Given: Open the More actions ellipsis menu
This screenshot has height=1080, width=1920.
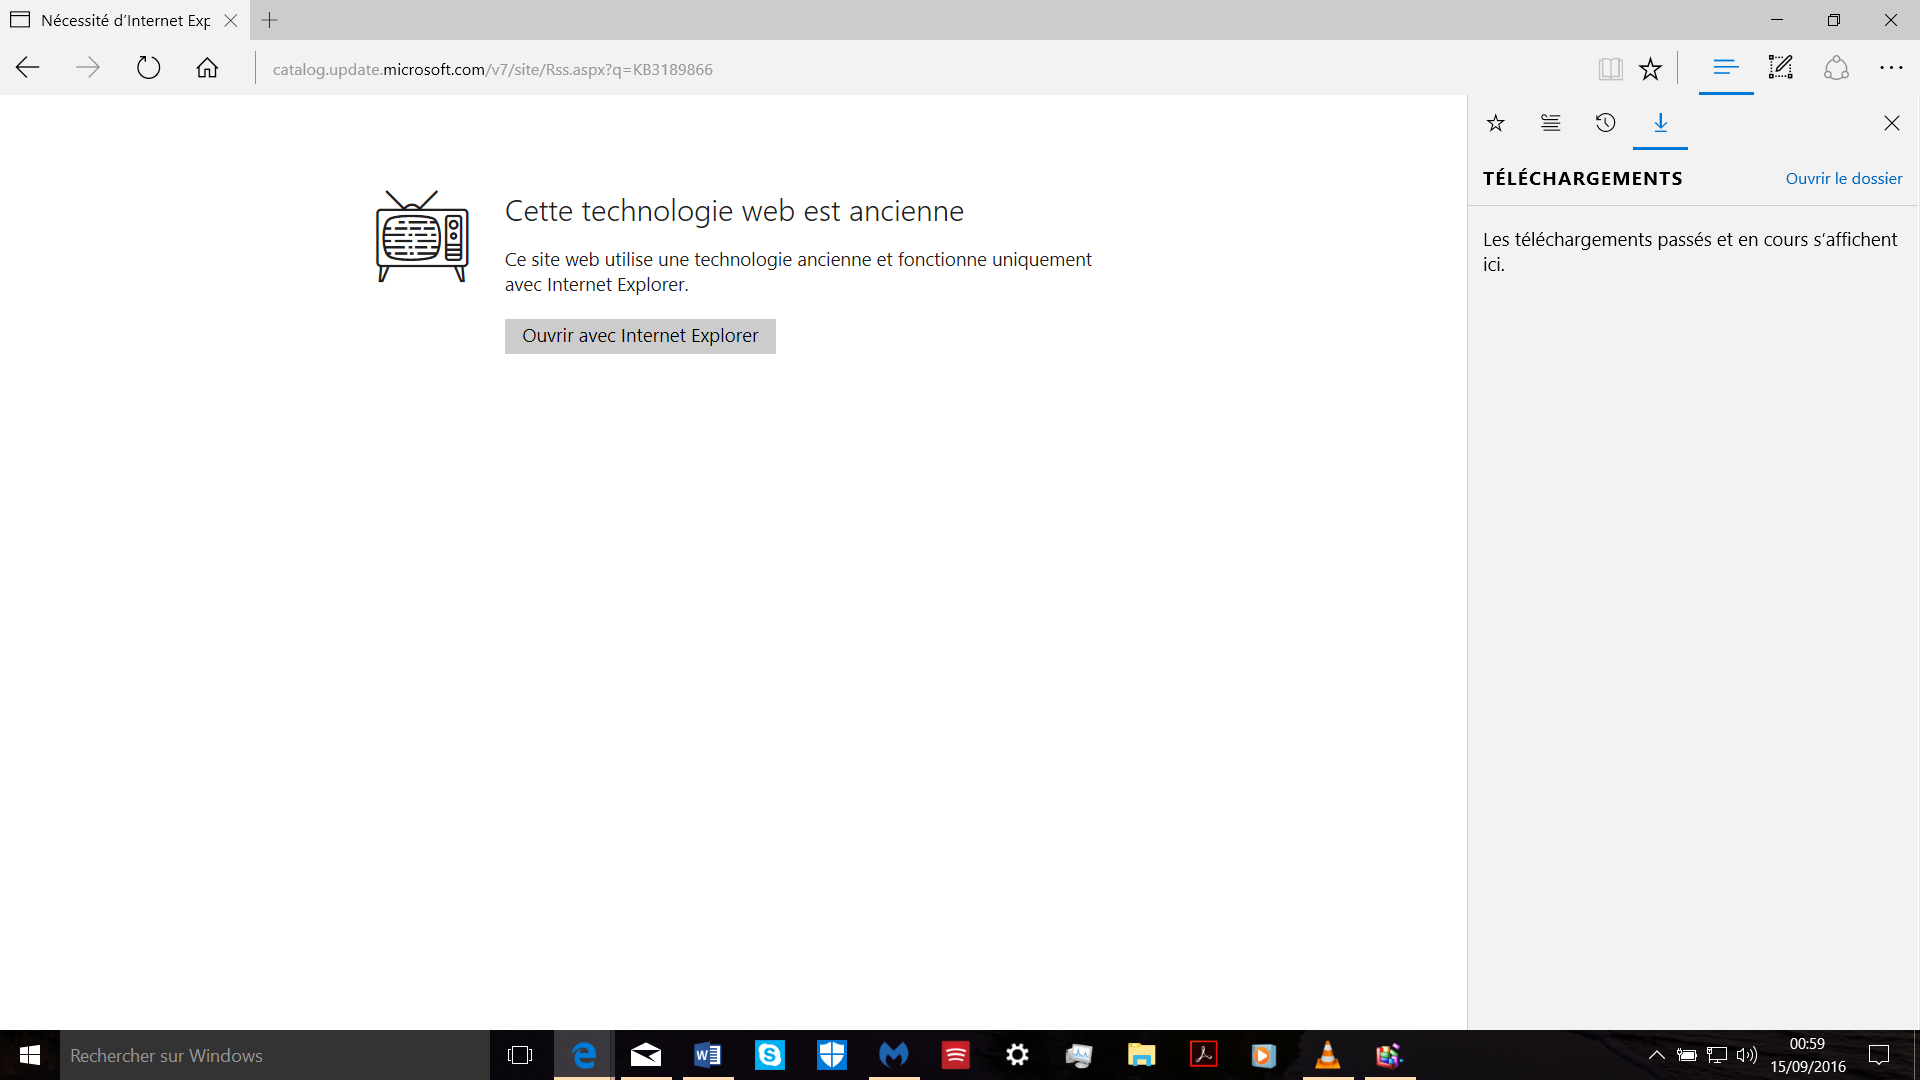Looking at the screenshot, I should pyautogui.click(x=1891, y=68).
